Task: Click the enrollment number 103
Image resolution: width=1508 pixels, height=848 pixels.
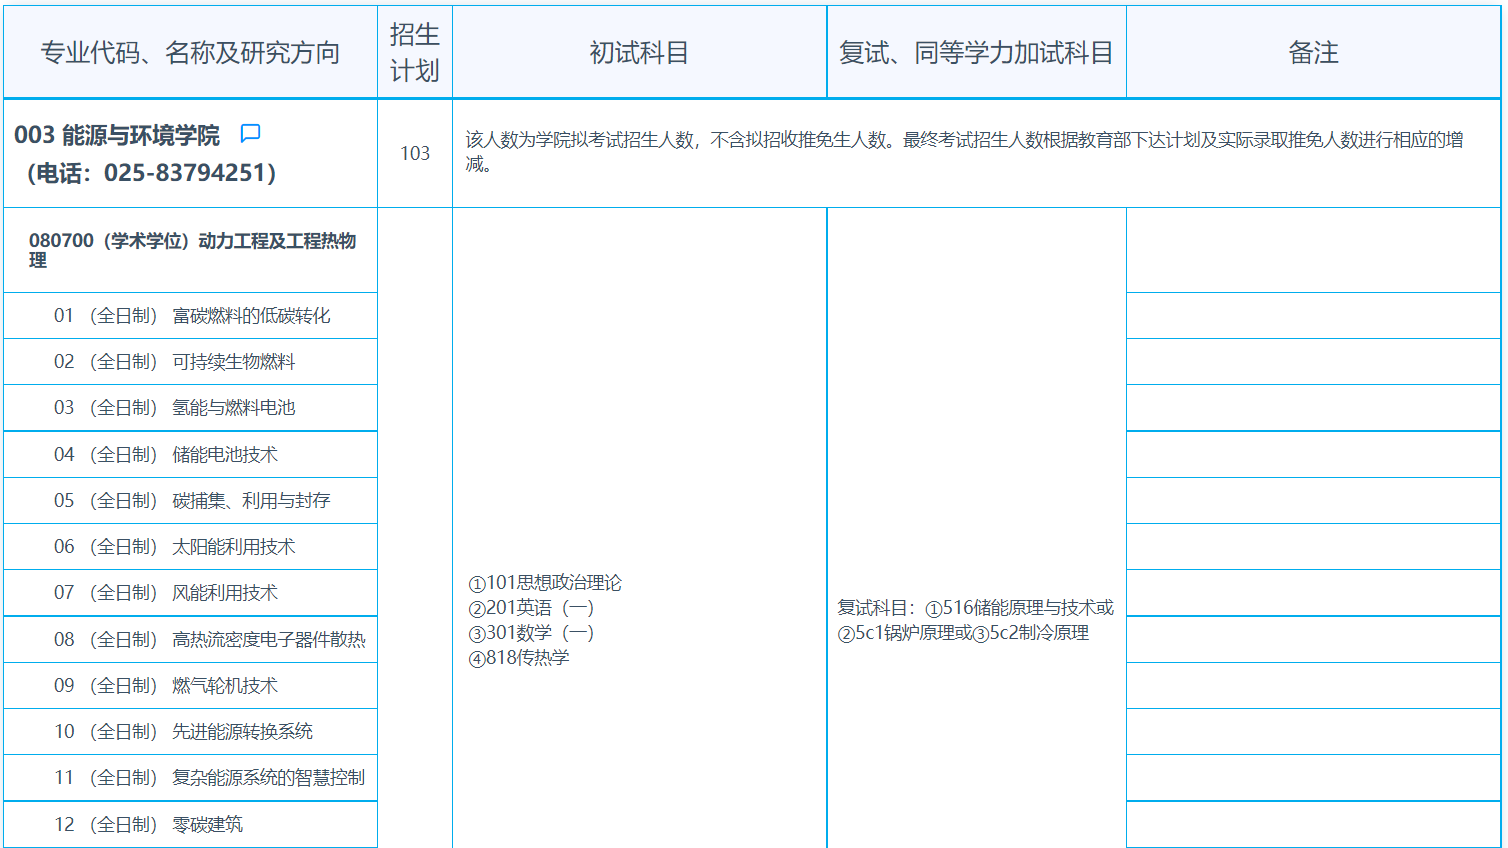Action: coord(415,153)
